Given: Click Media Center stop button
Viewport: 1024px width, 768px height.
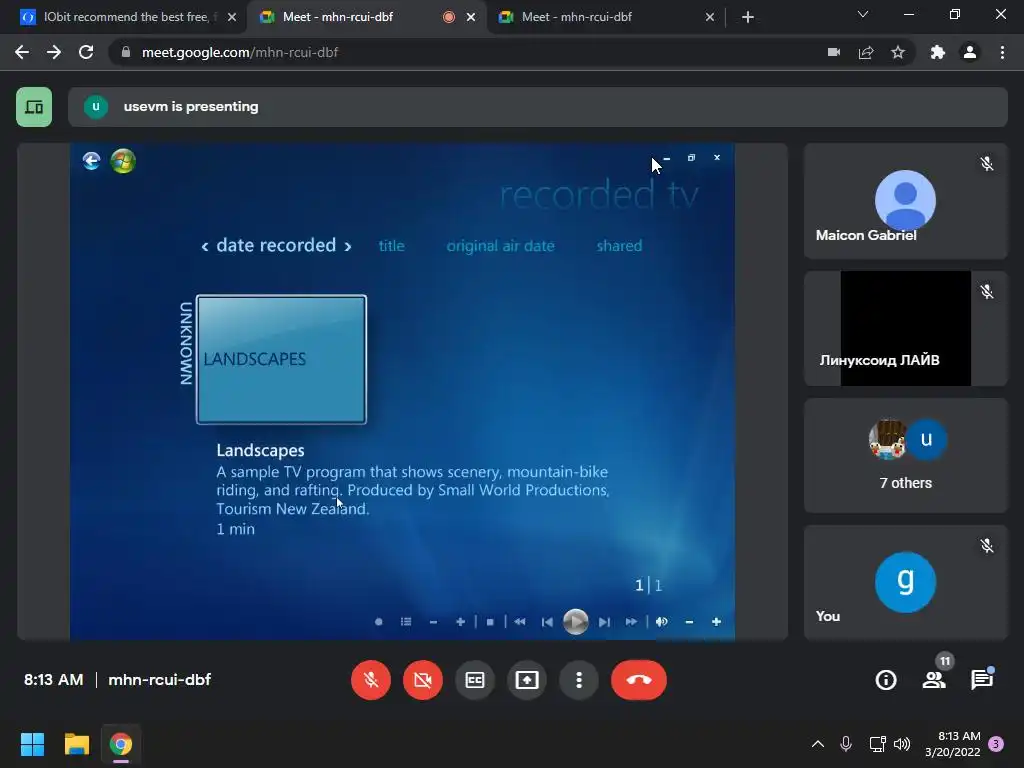Looking at the screenshot, I should click(490, 622).
